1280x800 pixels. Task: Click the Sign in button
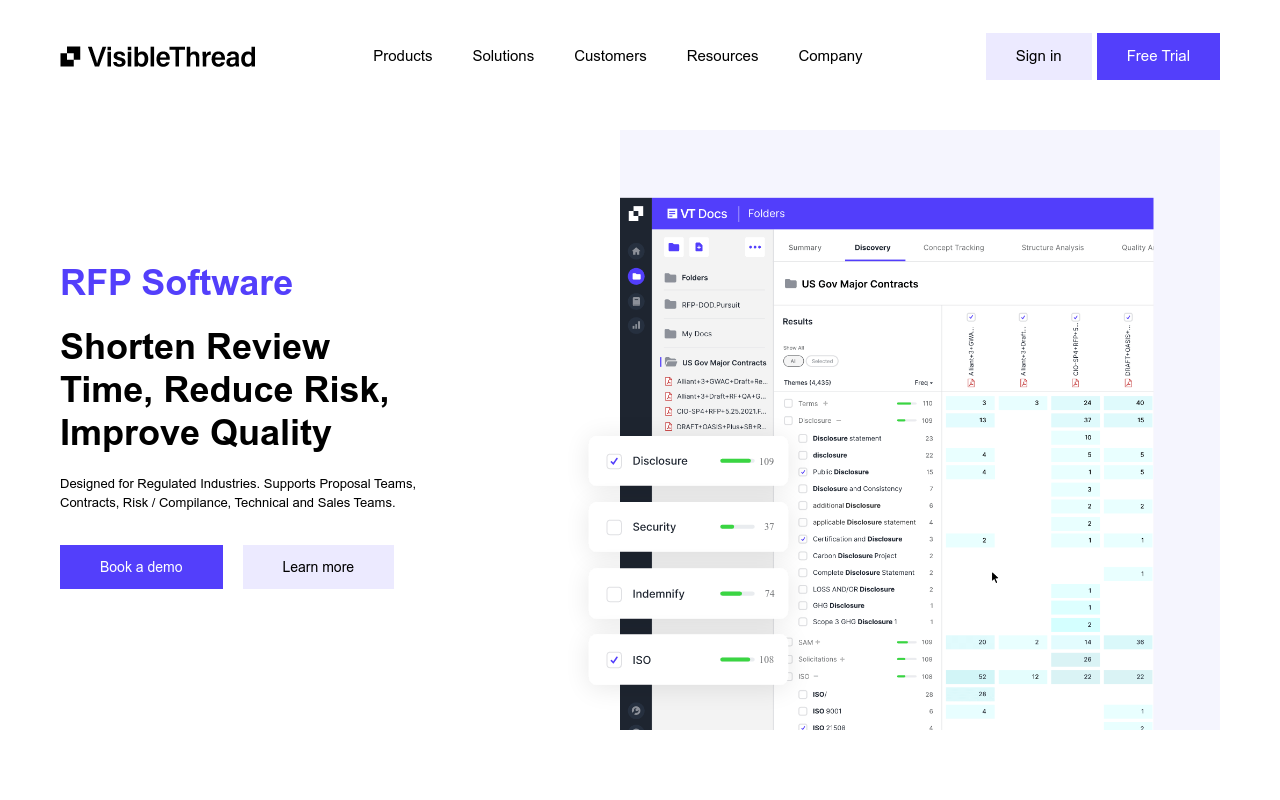[1039, 56]
